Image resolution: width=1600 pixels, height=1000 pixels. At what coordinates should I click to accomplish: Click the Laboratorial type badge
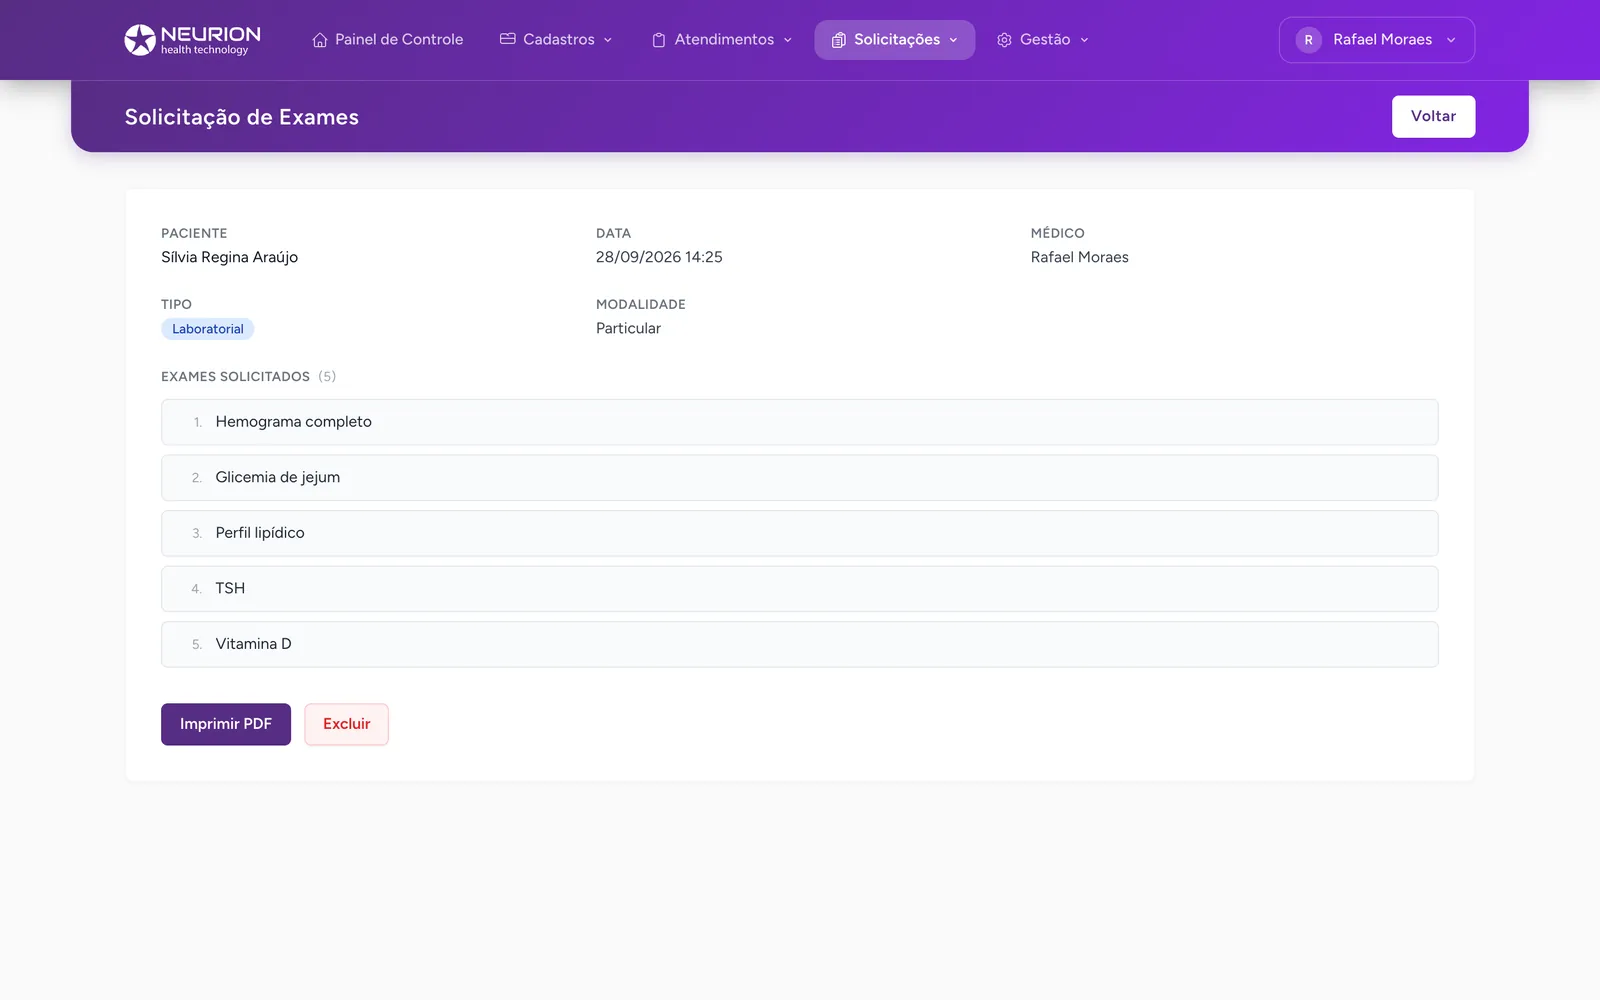[208, 329]
